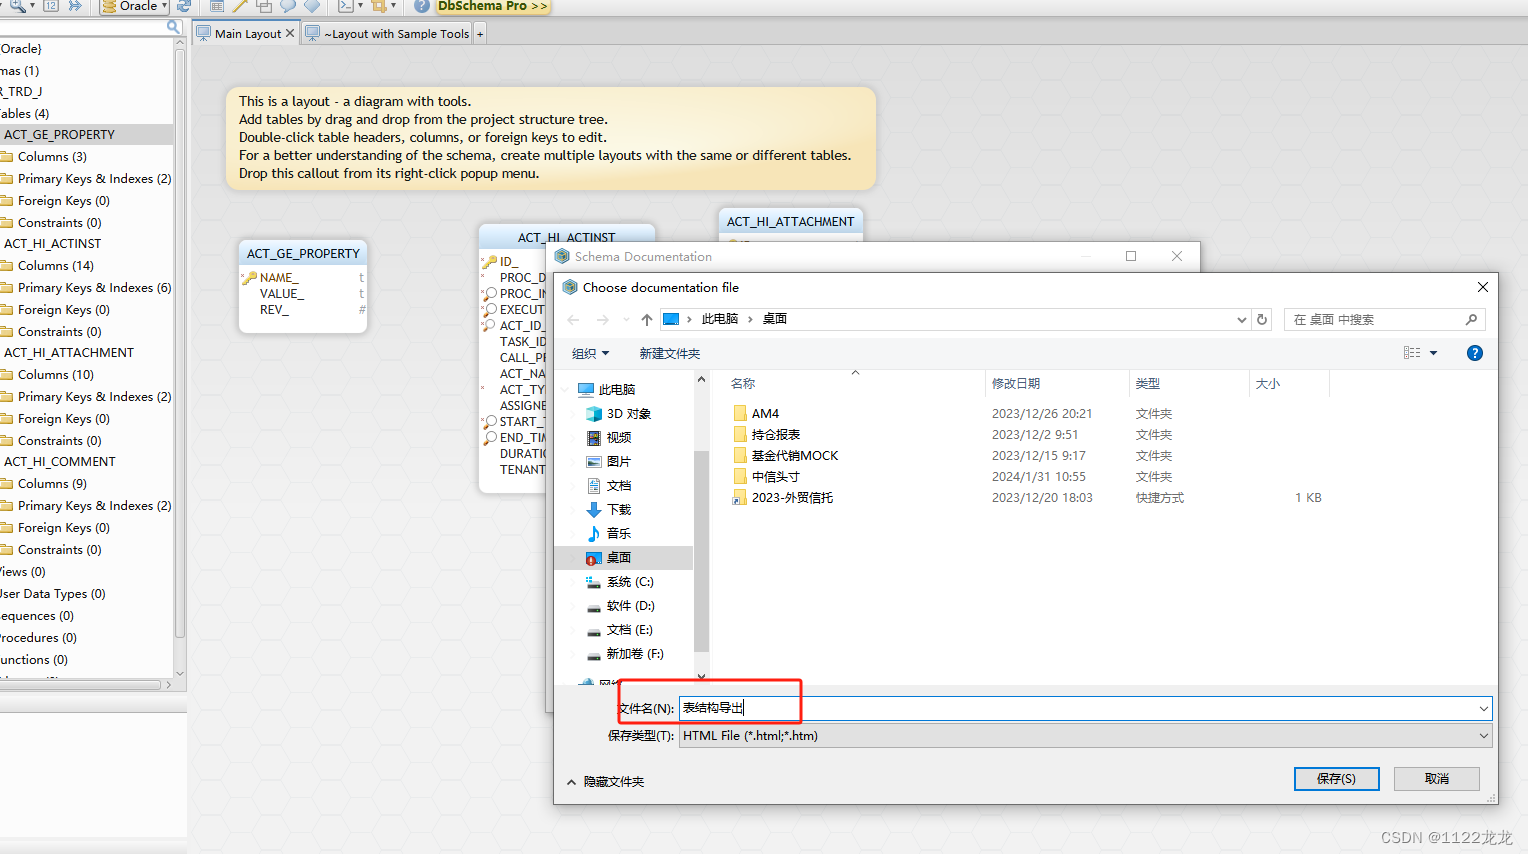Click the back arrow in file dialog

coord(573,320)
